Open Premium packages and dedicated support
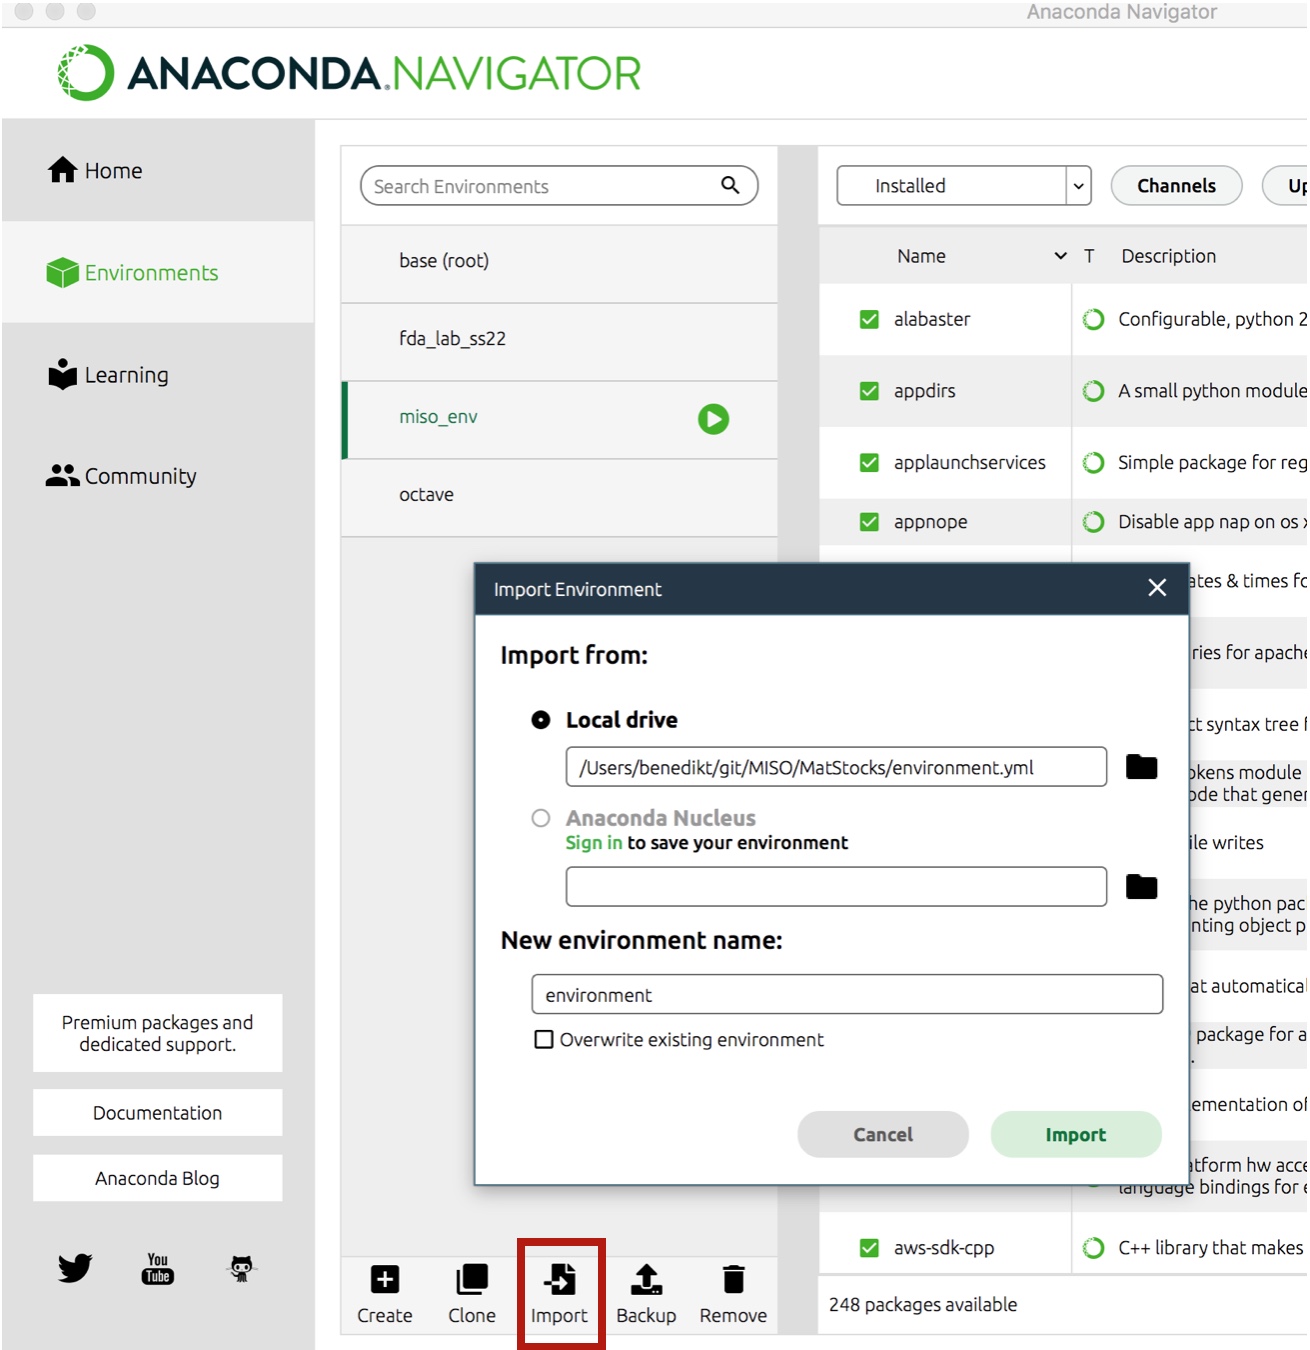This screenshot has height=1350, width=1310. tap(158, 1033)
